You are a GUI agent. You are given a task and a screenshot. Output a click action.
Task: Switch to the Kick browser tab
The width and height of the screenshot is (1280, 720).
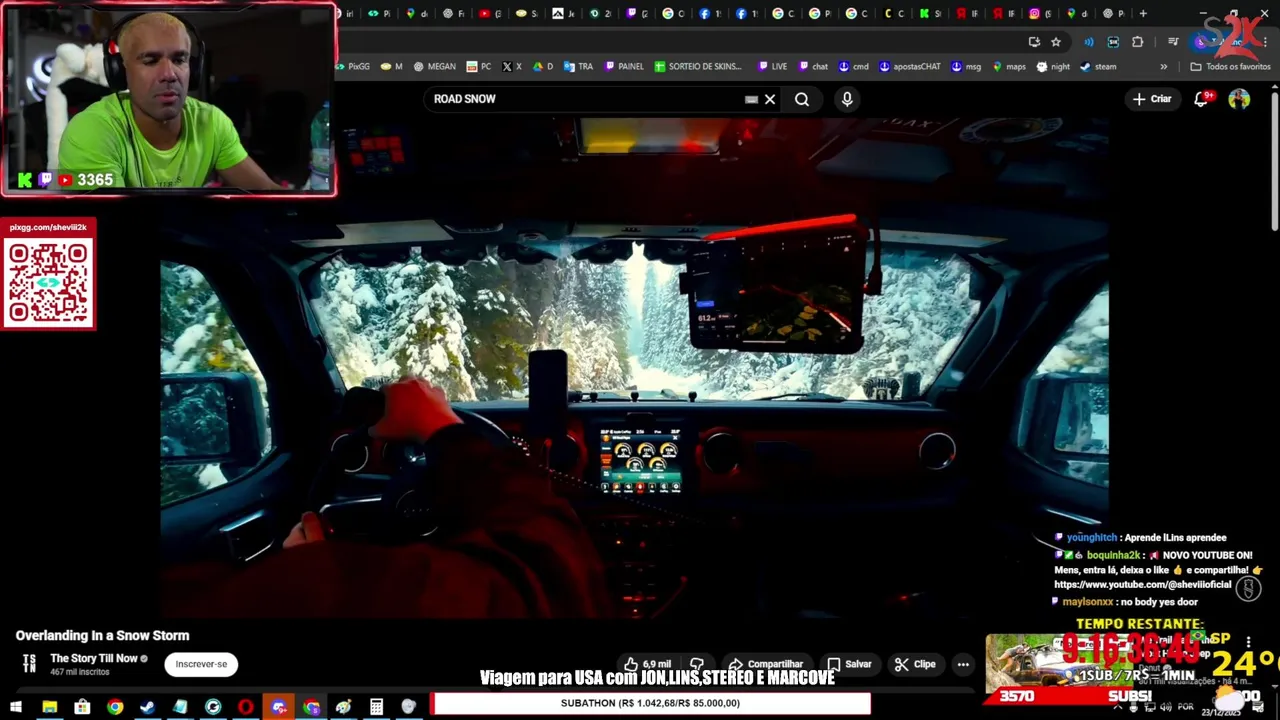[930, 13]
